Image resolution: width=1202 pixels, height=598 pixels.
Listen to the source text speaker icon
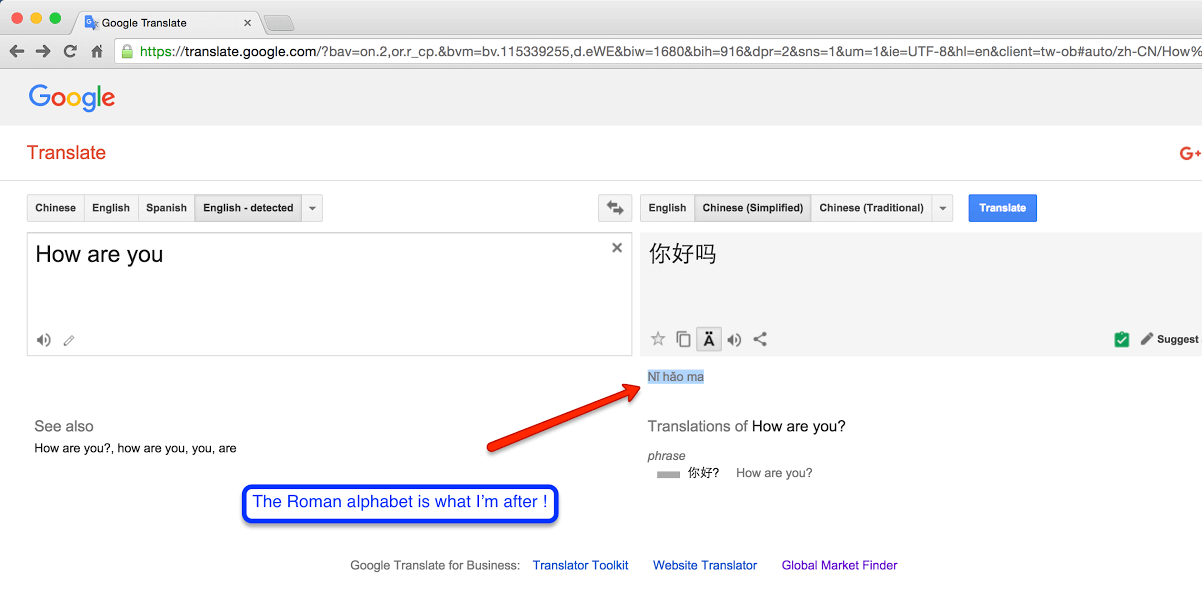tap(44, 340)
